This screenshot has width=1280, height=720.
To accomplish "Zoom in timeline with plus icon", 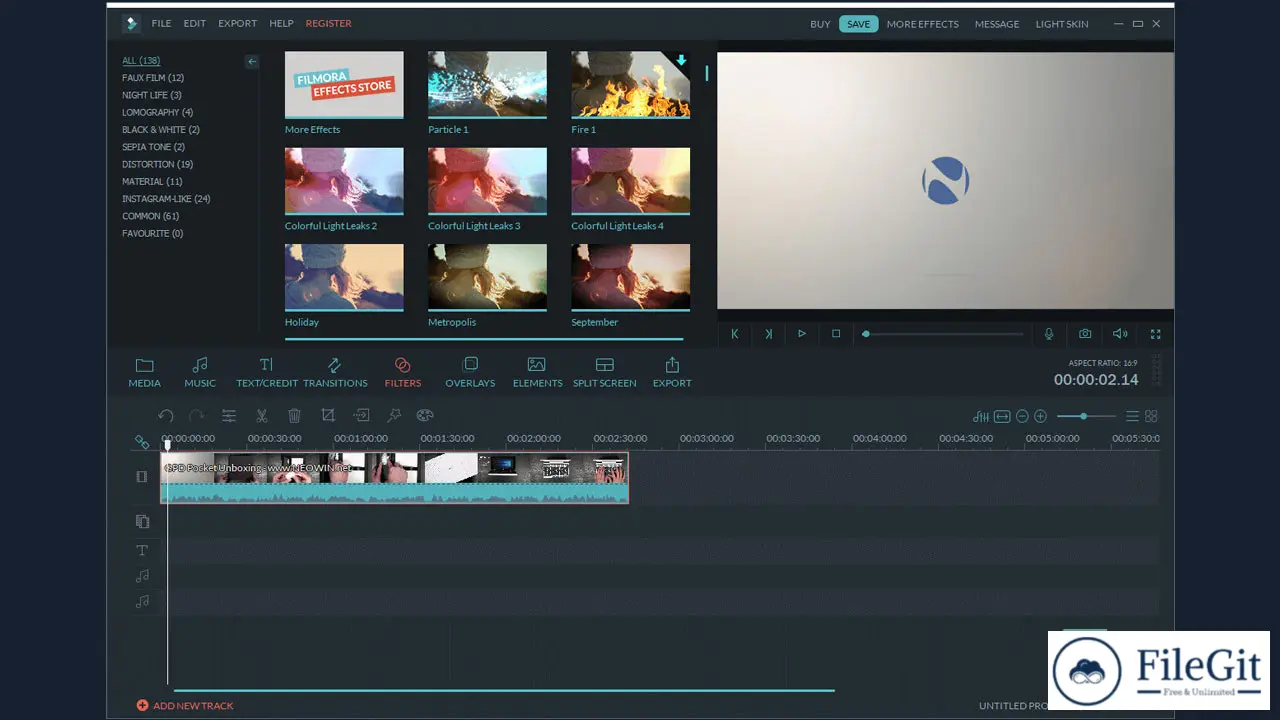I will (1040, 416).
